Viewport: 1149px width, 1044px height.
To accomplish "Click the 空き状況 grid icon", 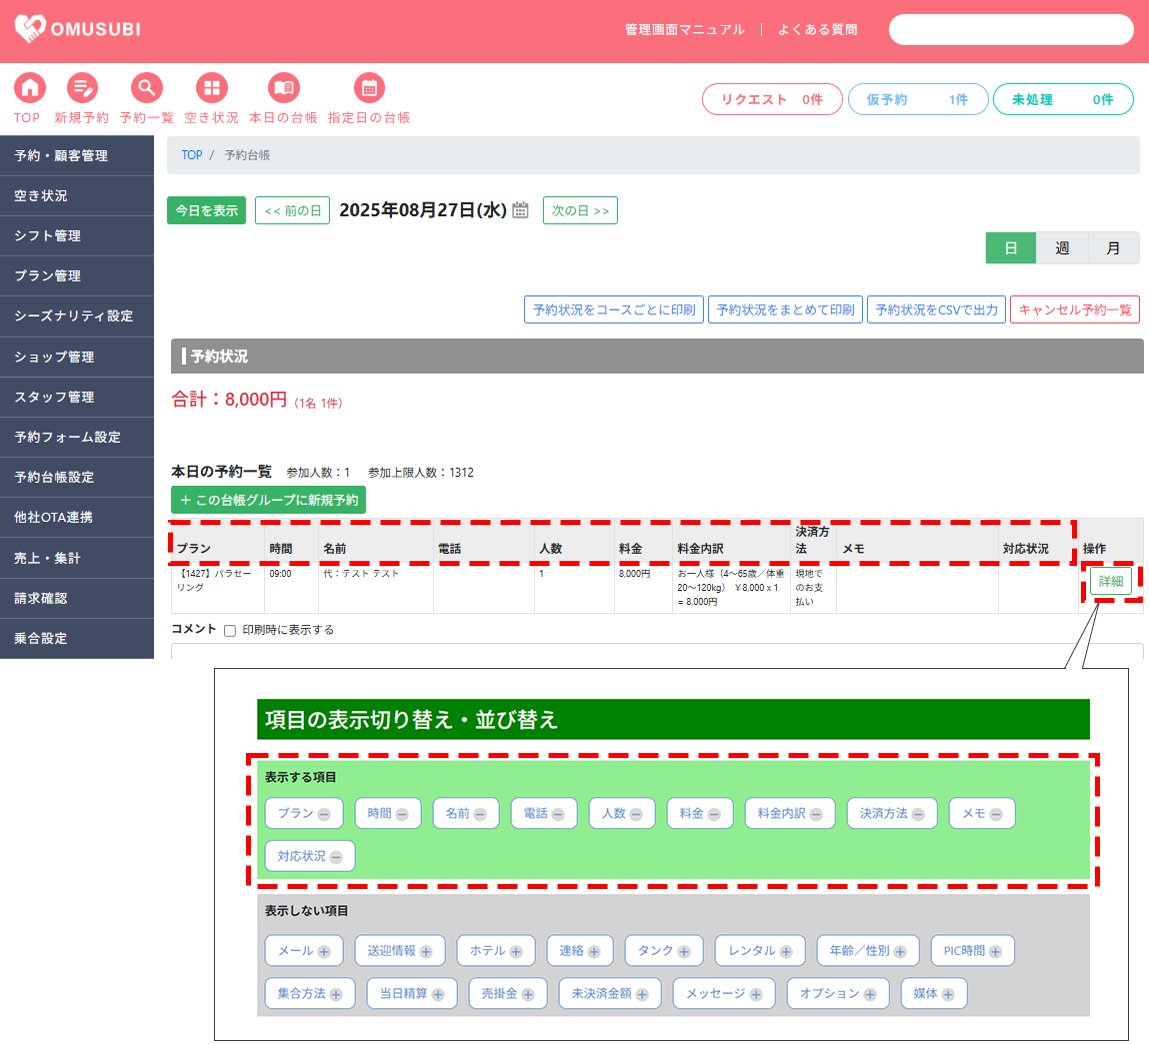I will (211, 88).
